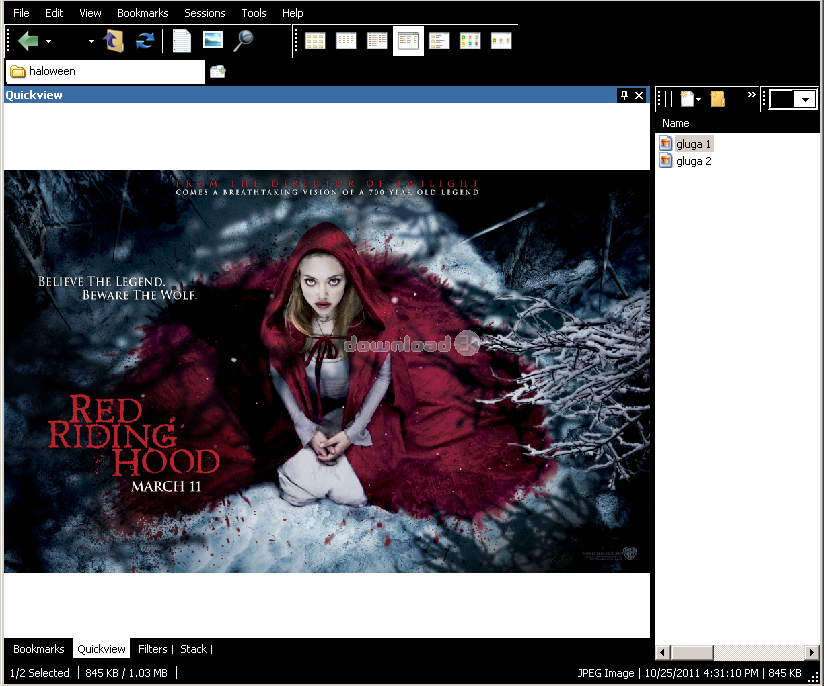This screenshot has width=824, height=686.
Task: Click the gluga 2 image file icon
Action: [665, 160]
